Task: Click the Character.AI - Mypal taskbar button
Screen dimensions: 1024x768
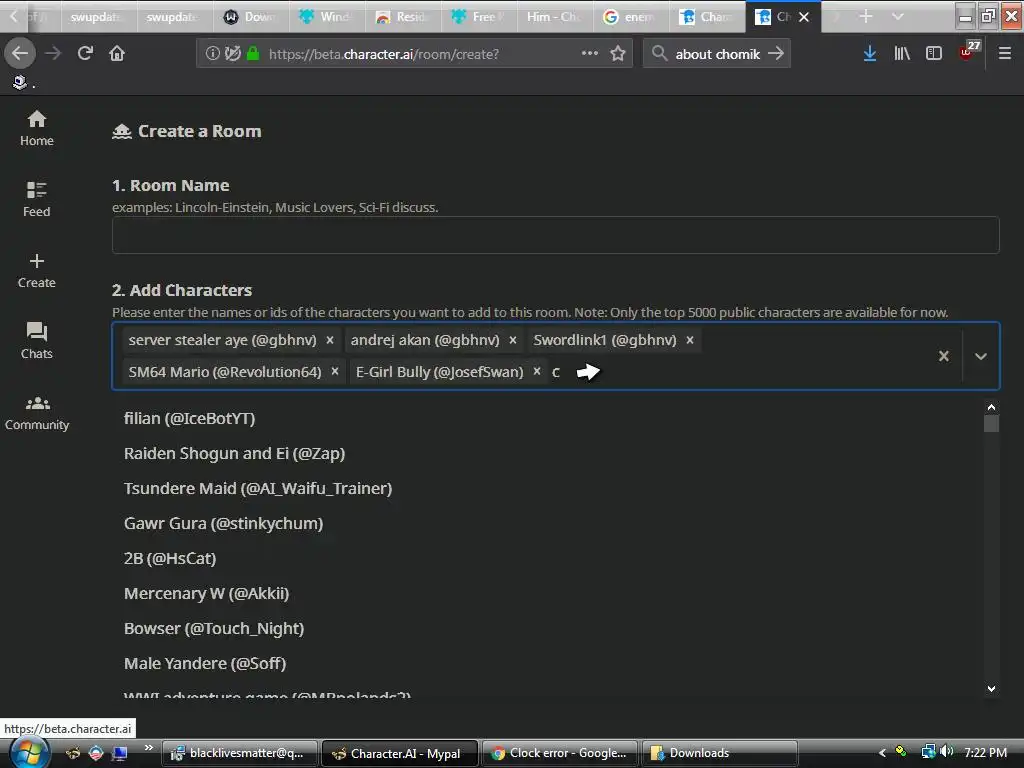Action: [x=400, y=753]
